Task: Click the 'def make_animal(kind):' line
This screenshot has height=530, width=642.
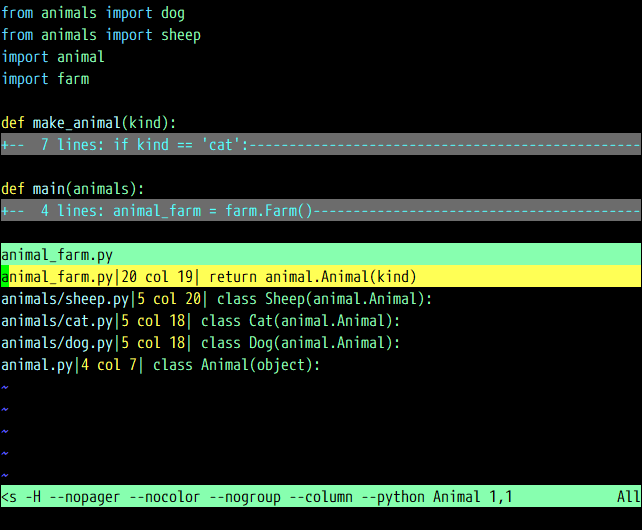Action: point(89,123)
